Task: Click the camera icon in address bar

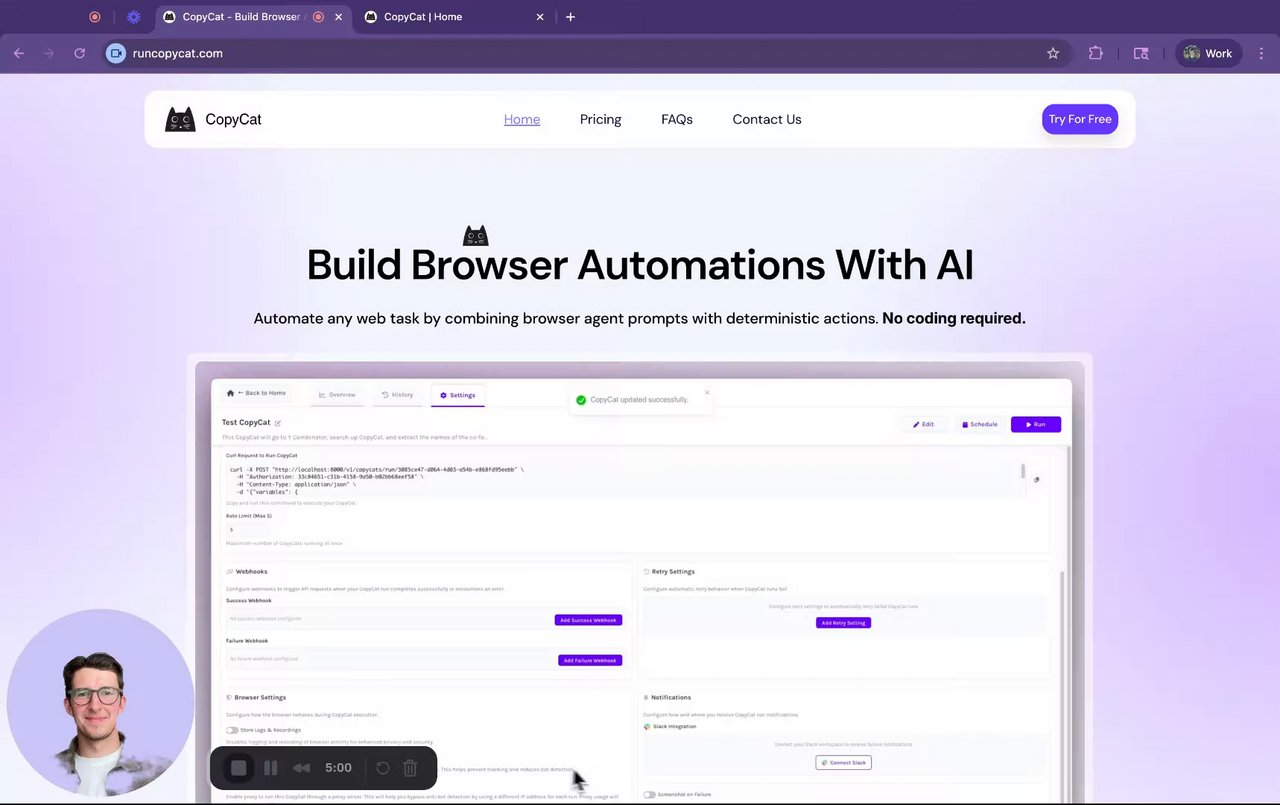Action: pos(116,54)
